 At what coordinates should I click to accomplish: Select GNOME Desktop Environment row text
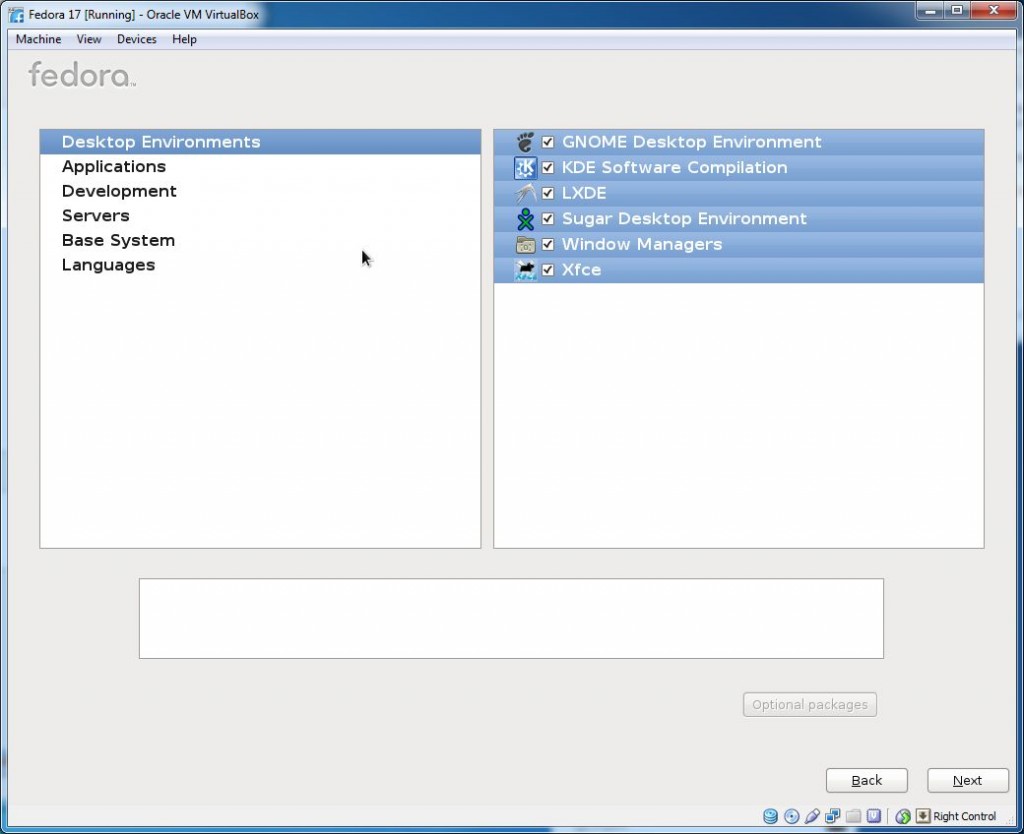692,142
